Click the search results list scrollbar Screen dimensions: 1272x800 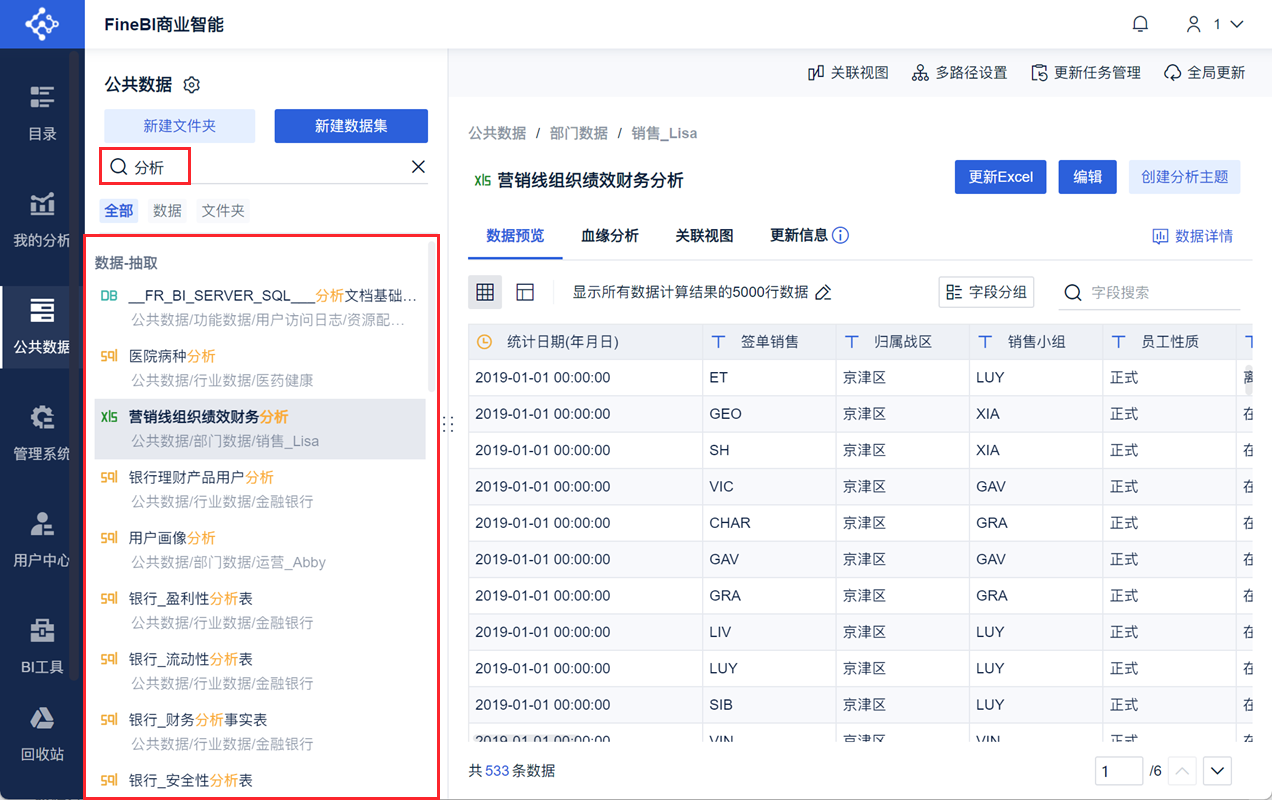click(x=431, y=316)
